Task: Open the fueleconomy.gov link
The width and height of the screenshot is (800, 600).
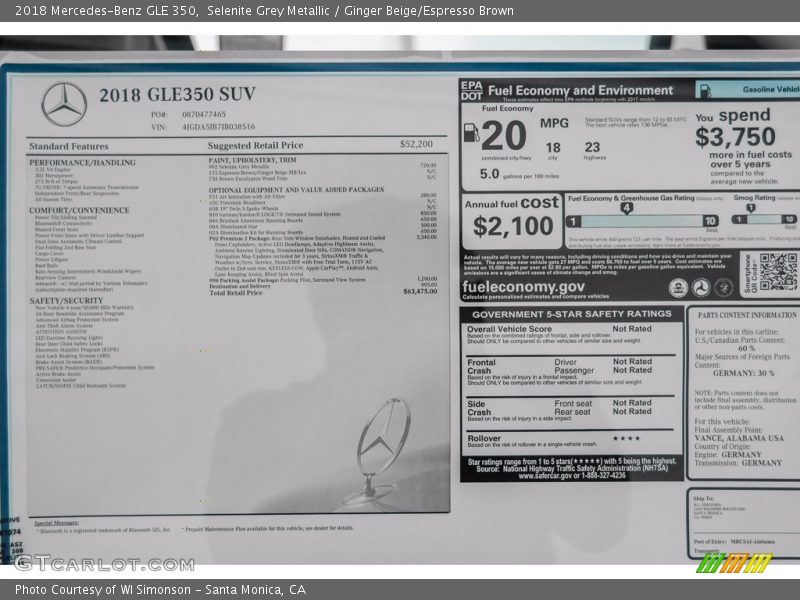Action: pos(523,287)
